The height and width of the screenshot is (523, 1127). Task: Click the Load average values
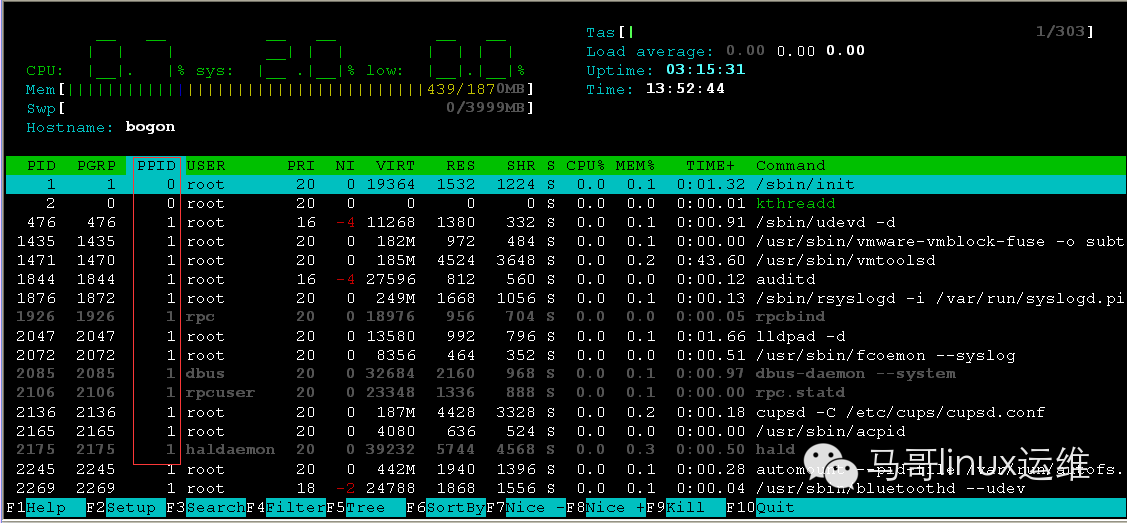[x=795, y=51]
